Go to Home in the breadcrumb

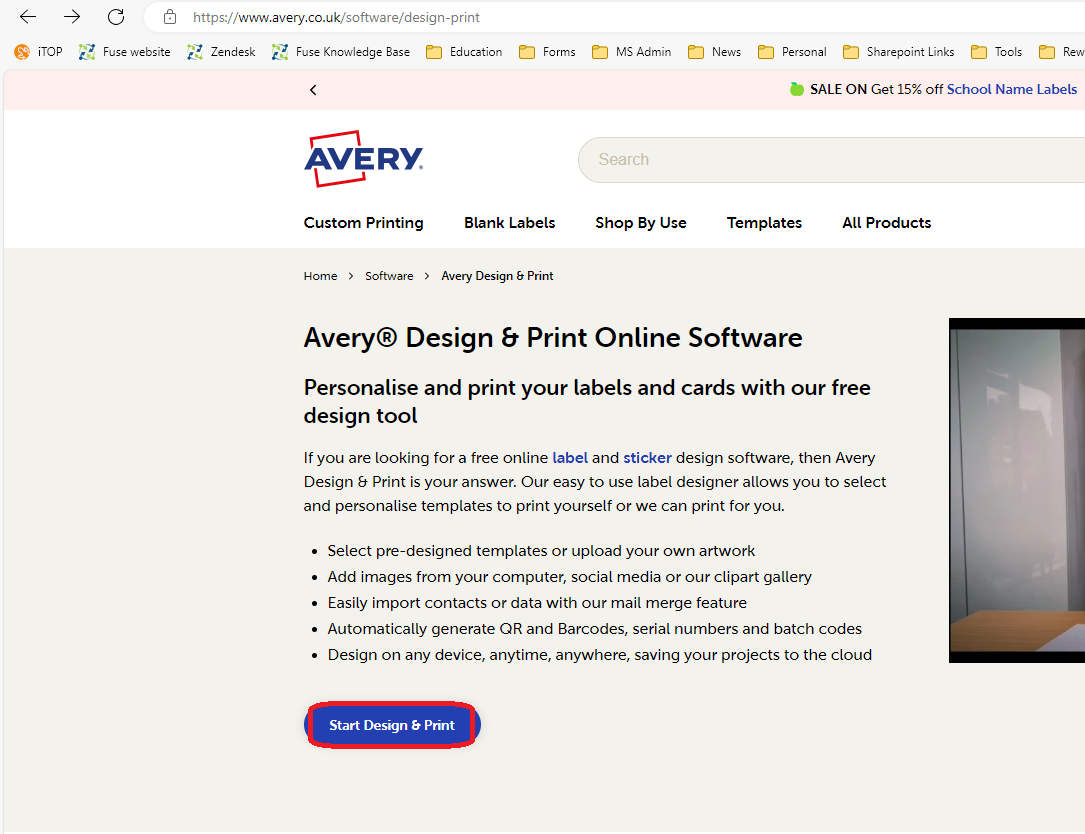[320, 276]
